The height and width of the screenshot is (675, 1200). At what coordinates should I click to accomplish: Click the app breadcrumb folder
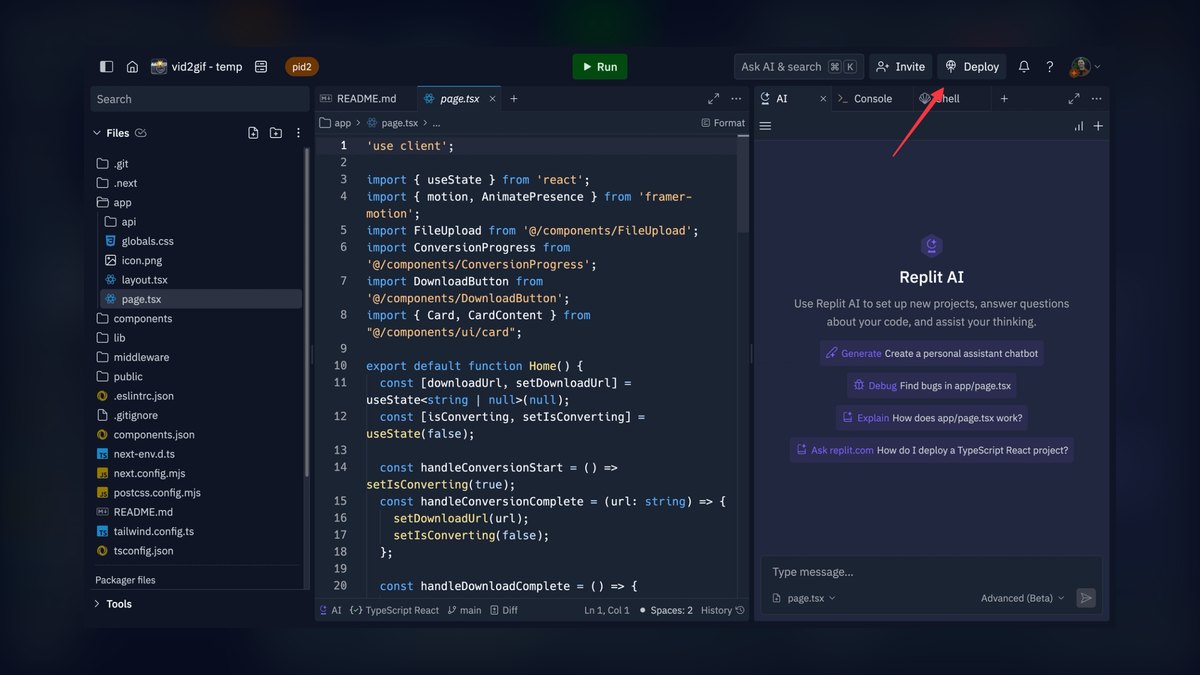point(335,123)
